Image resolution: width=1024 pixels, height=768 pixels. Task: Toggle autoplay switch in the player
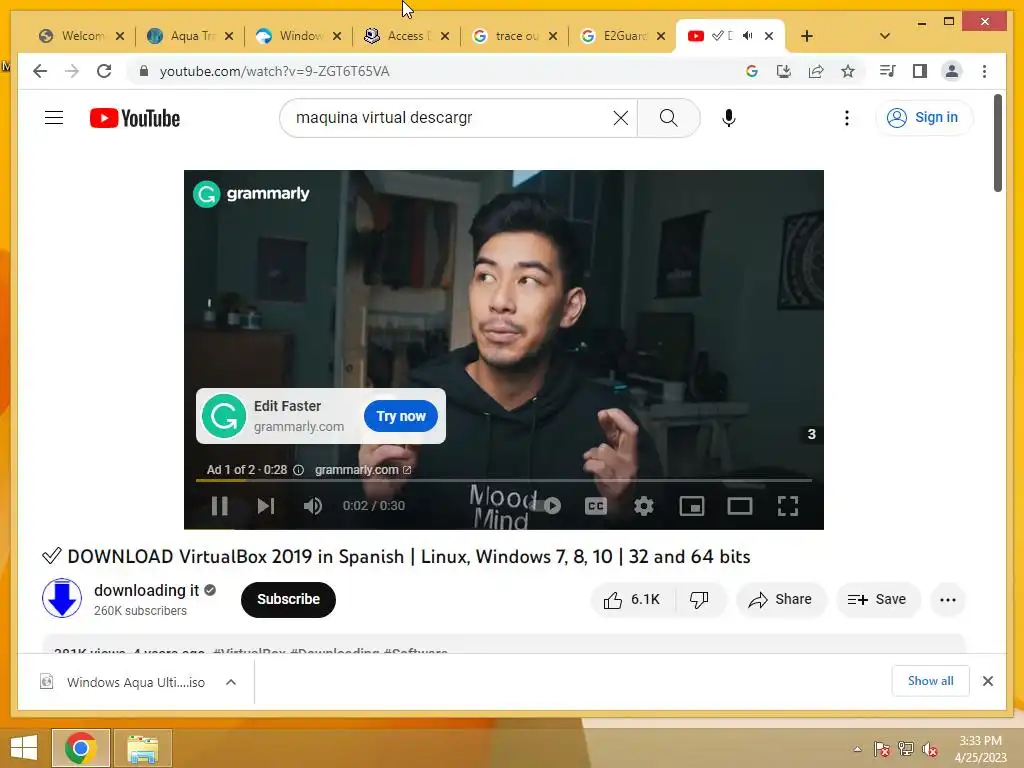[x=547, y=505]
